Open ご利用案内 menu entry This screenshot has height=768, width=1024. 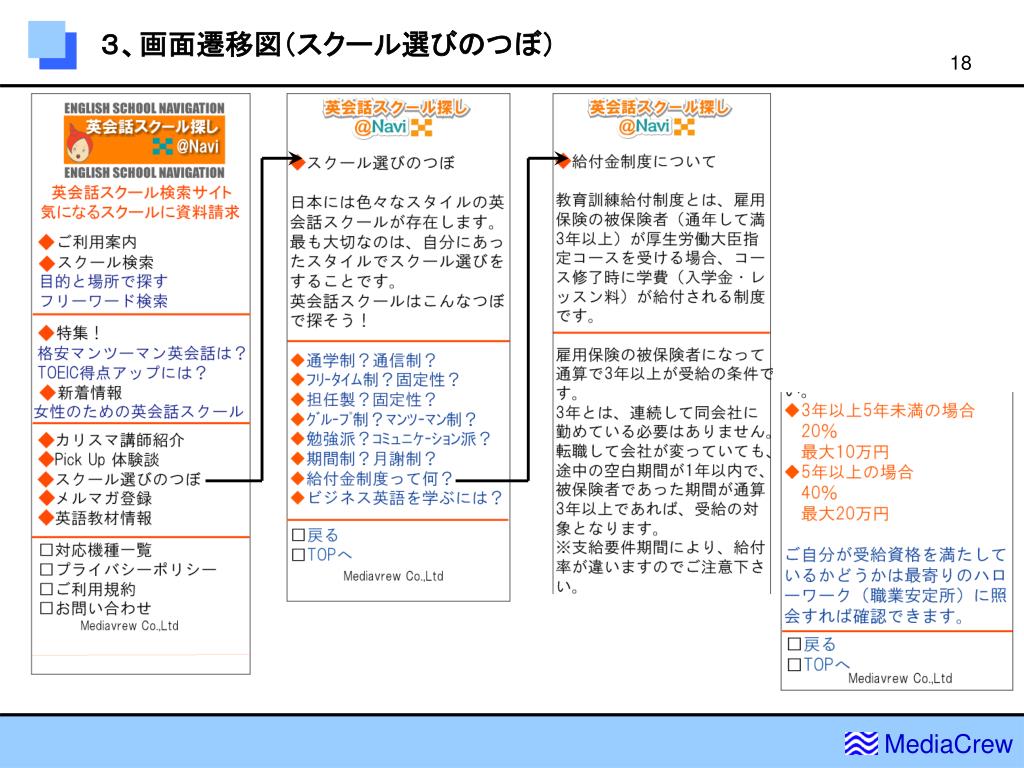(x=97, y=242)
